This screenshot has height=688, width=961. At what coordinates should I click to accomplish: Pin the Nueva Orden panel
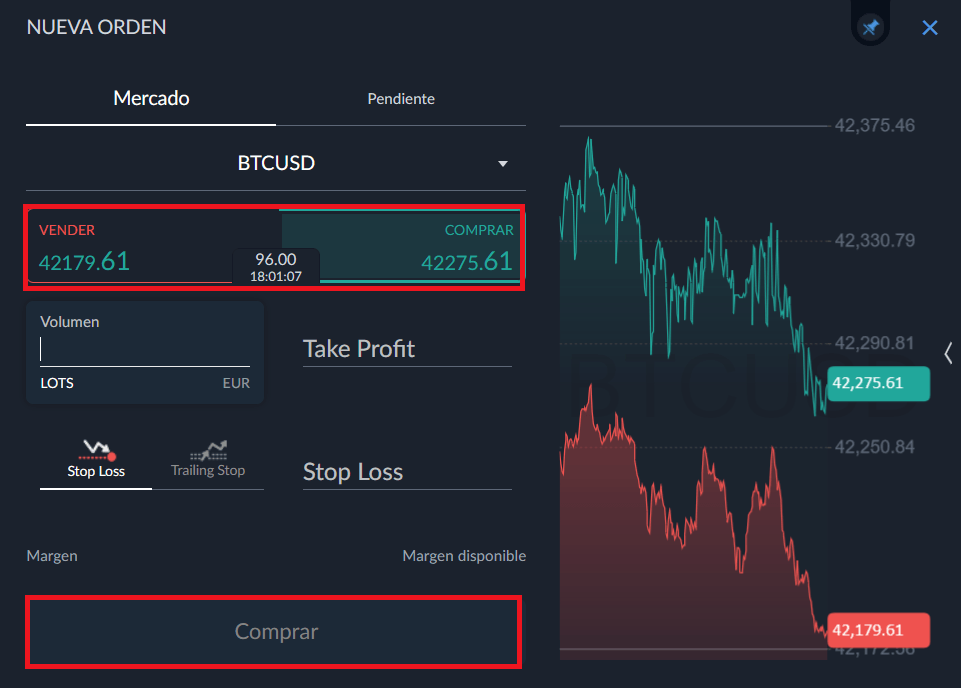(x=871, y=28)
